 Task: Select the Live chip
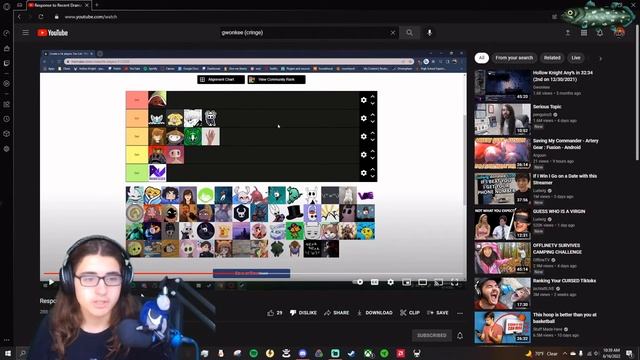(x=576, y=58)
